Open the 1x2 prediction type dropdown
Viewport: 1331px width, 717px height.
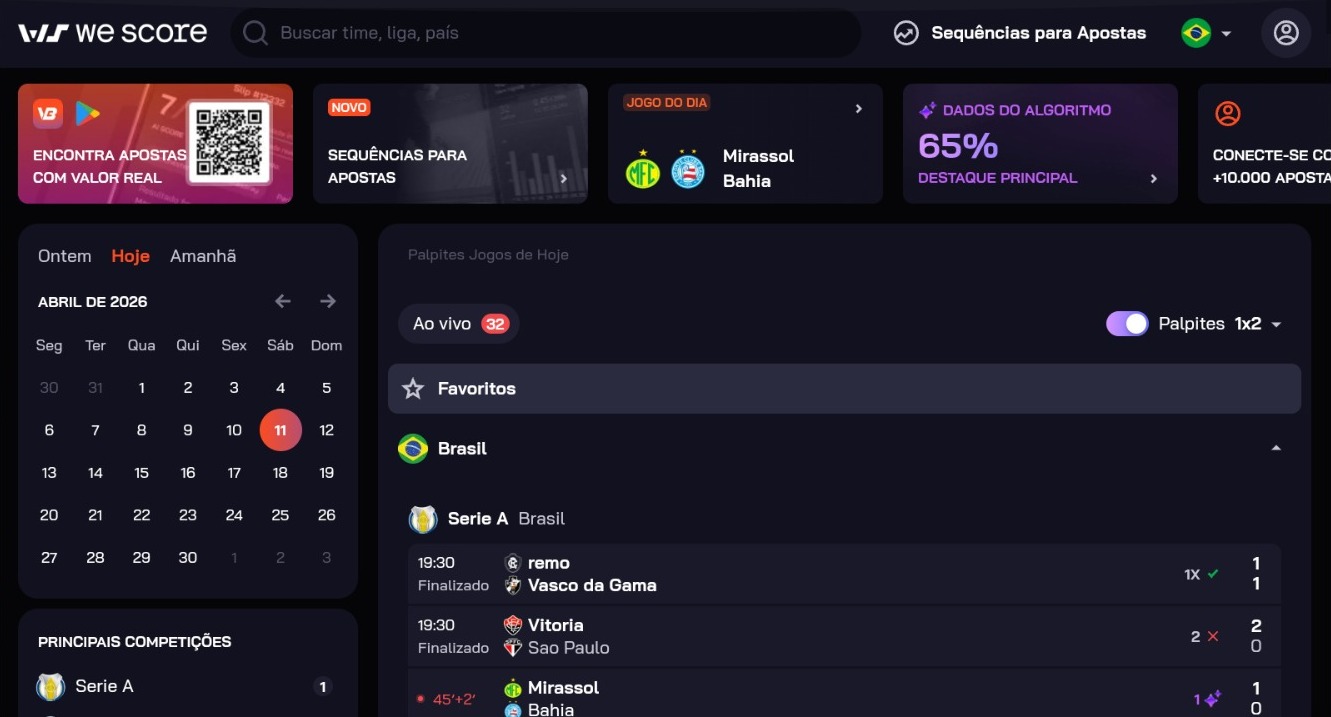[1258, 324]
